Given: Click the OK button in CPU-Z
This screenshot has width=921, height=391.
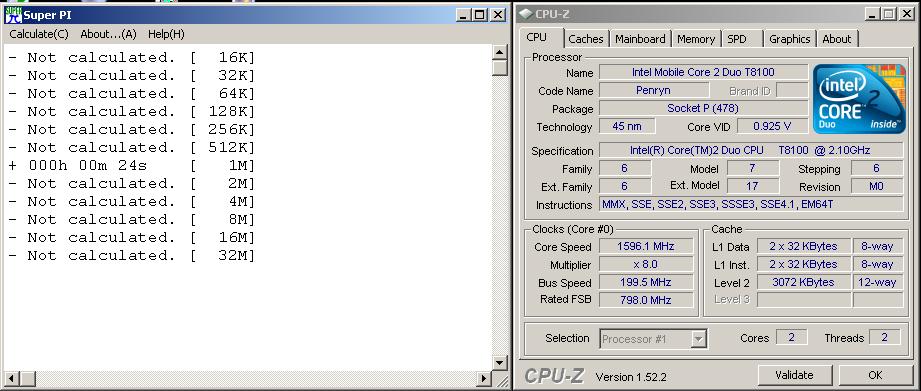Looking at the screenshot, I should (875, 375).
